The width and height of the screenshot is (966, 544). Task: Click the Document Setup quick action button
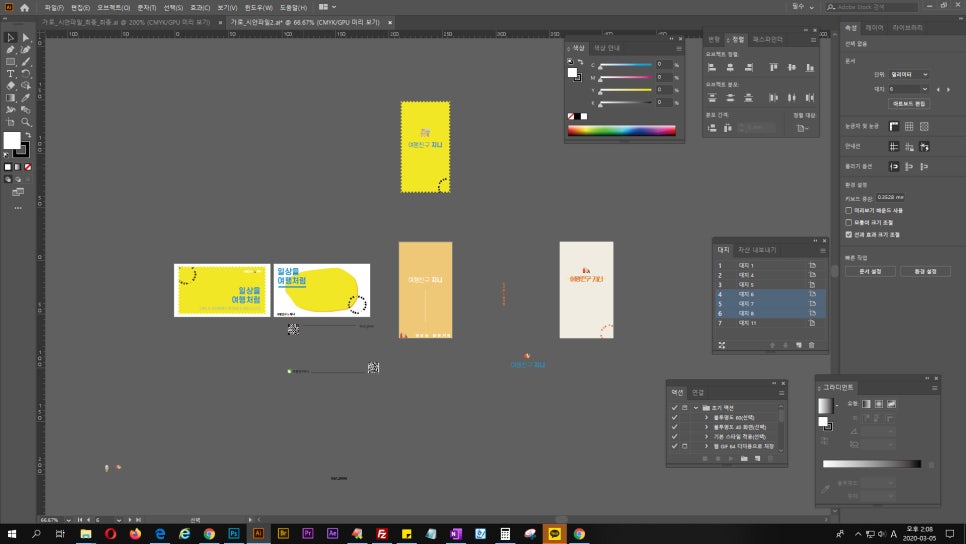[870, 271]
